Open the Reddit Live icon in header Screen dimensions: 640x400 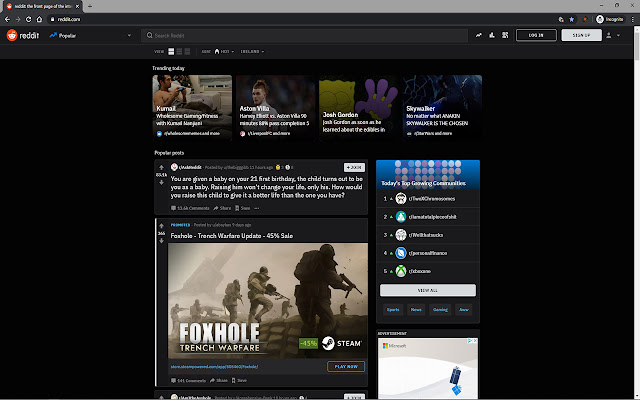[505, 35]
